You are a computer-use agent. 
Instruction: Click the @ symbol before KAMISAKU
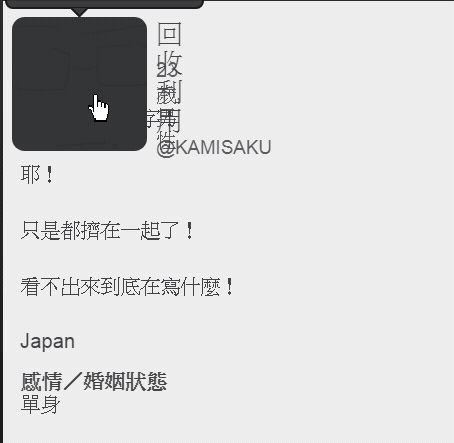click(x=165, y=149)
